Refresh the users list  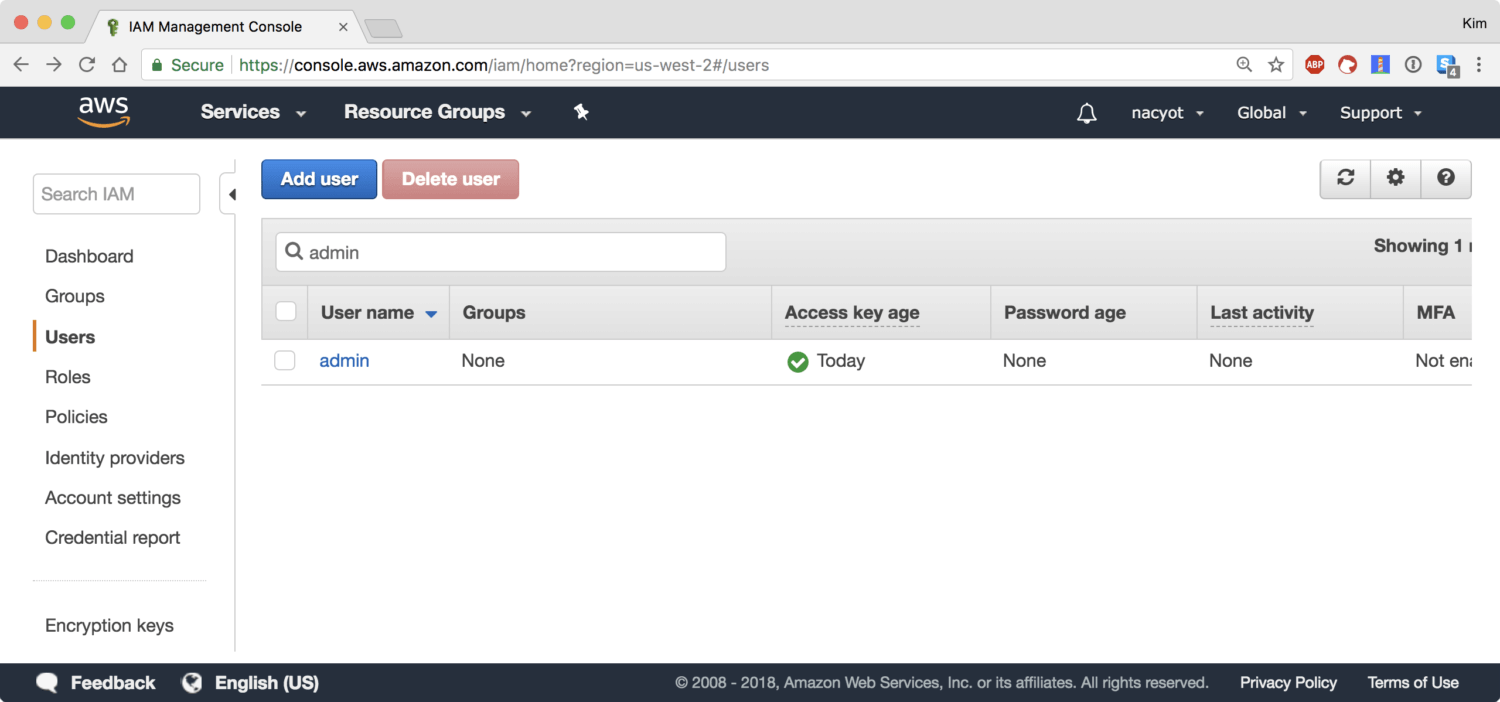pos(1345,178)
